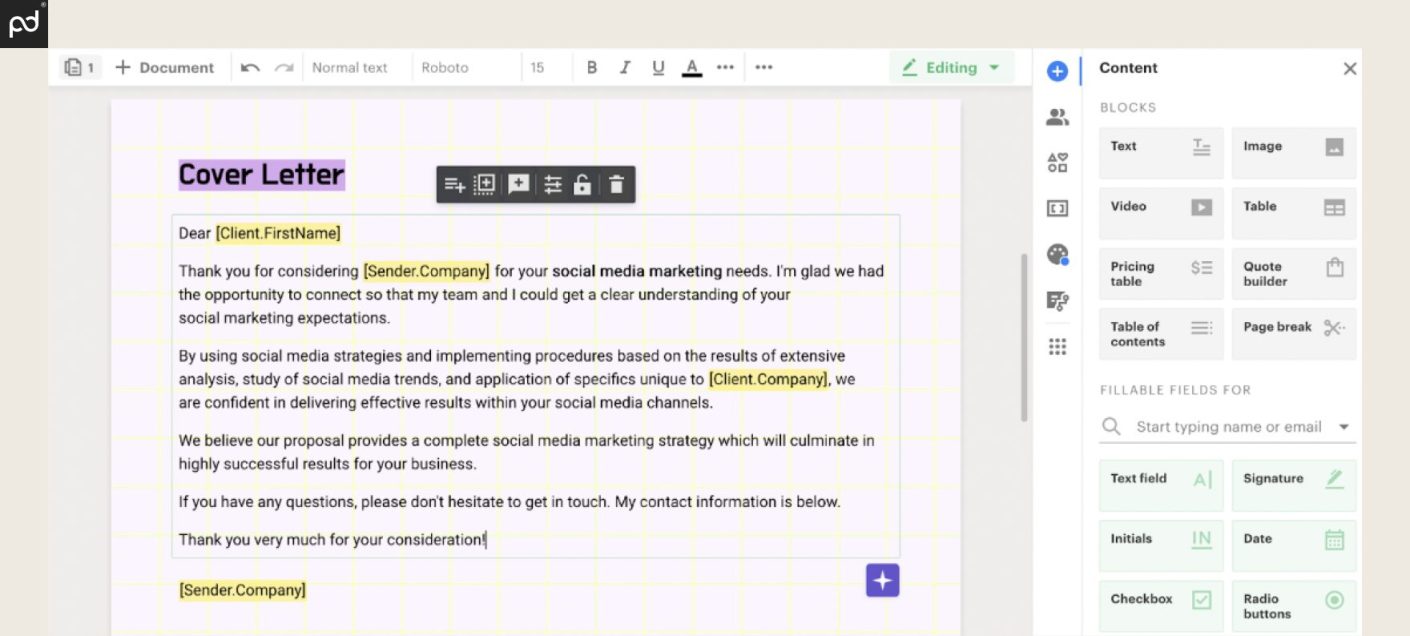Toggle underline formatting
Image resolution: width=1410 pixels, height=636 pixels.
pos(658,68)
